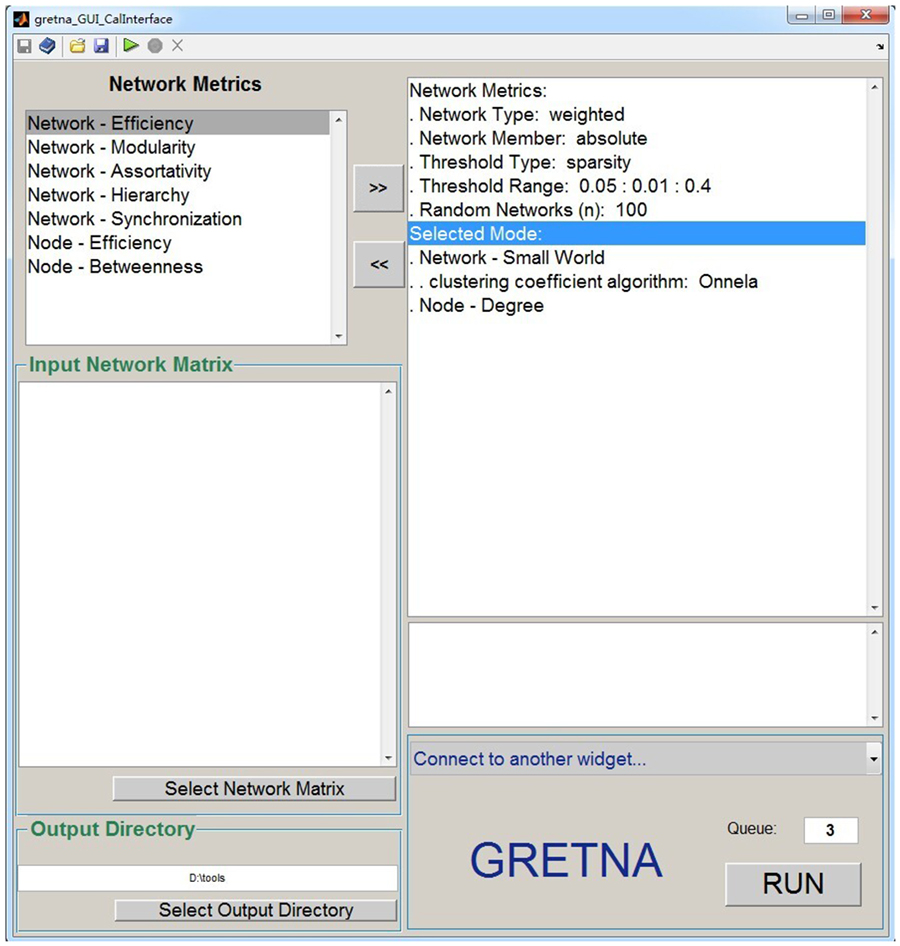
Task: Click the X cancel toolbar icon
Action: (177, 45)
